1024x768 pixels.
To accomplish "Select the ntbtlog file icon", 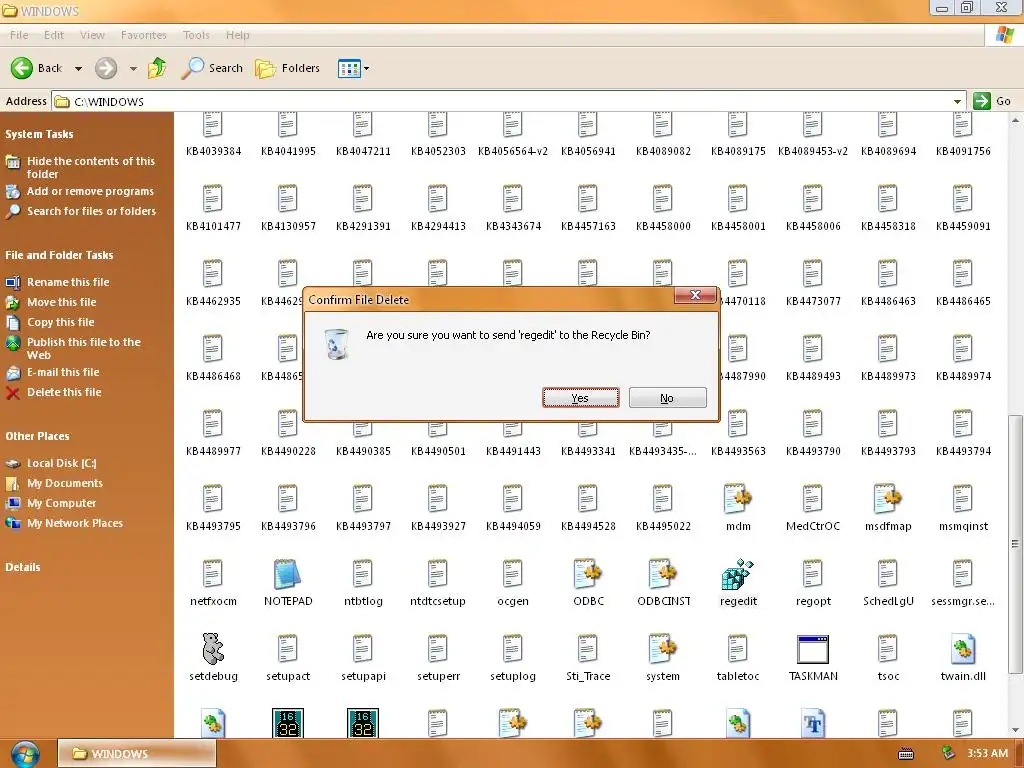I will (363, 574).
